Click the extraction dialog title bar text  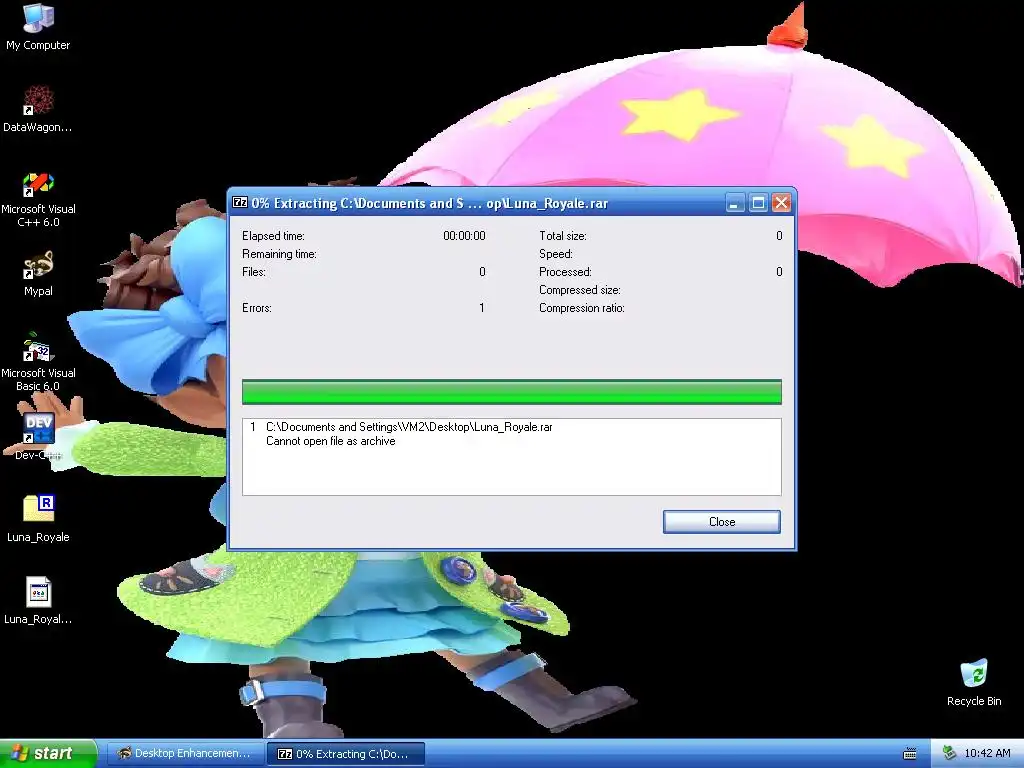430,203
